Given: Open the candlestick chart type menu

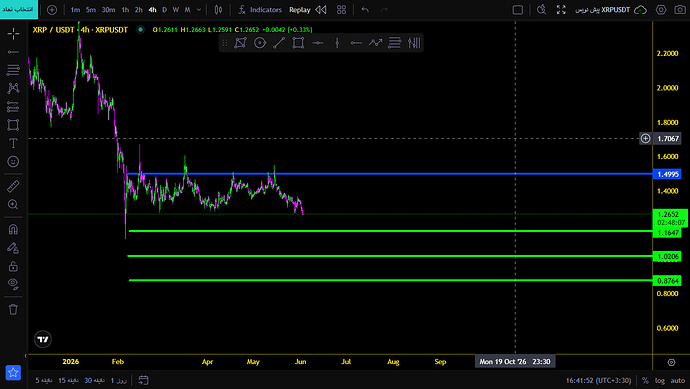Looking at the screenshot, I should tap(218, 10).
